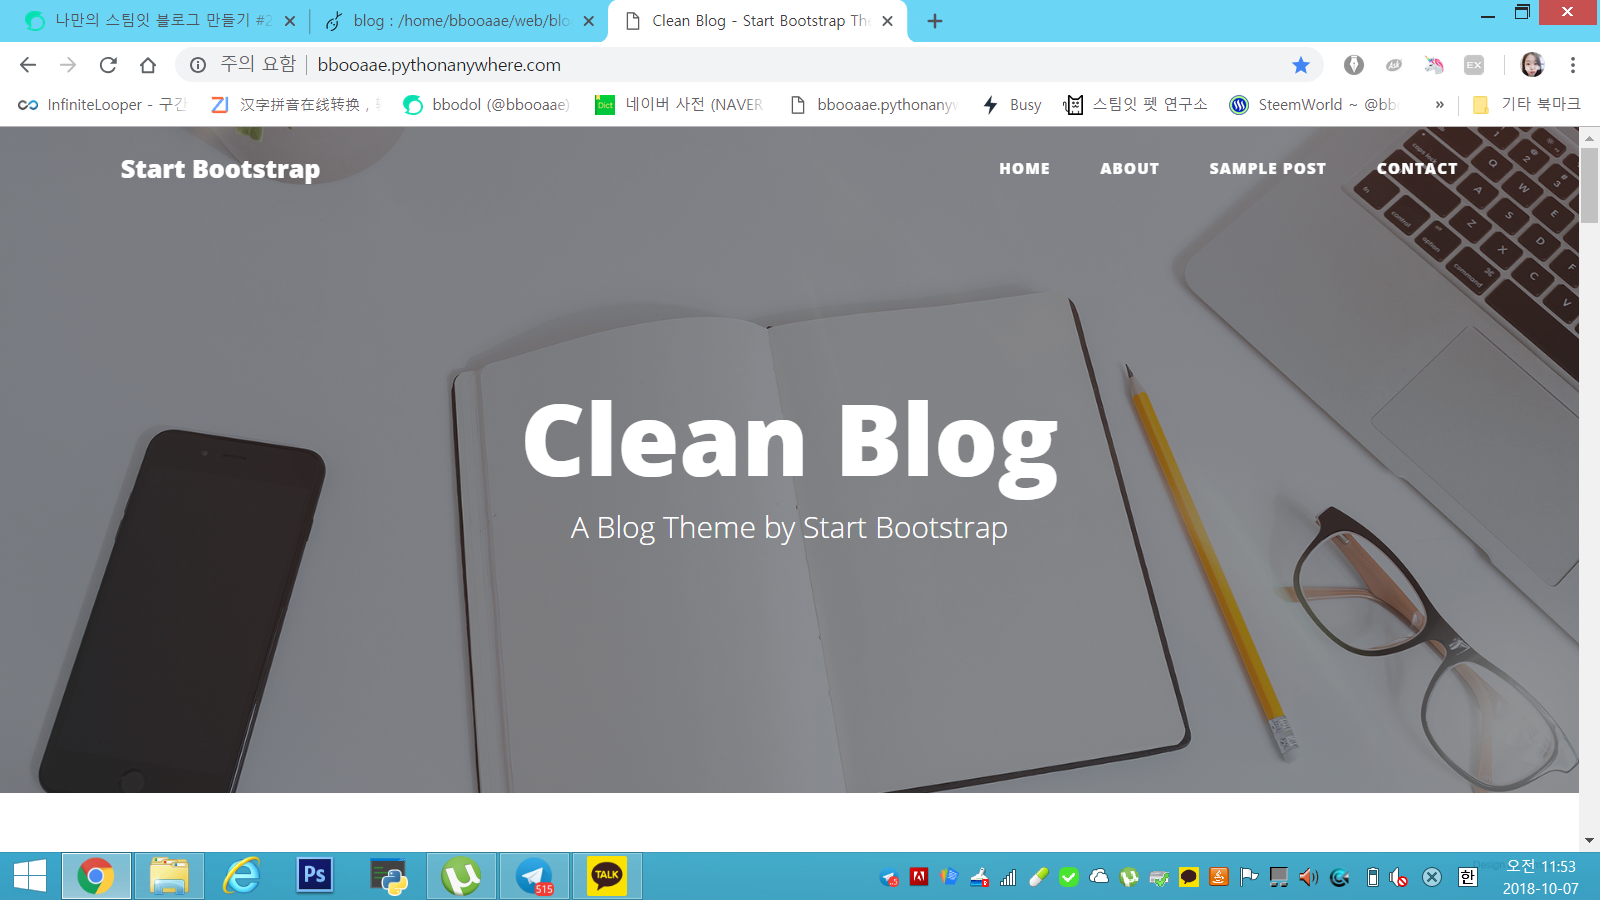The height and width of the screenshot is (900, 1600).
Task: Open the Busy bookmark
Action: click(1012, 104)
